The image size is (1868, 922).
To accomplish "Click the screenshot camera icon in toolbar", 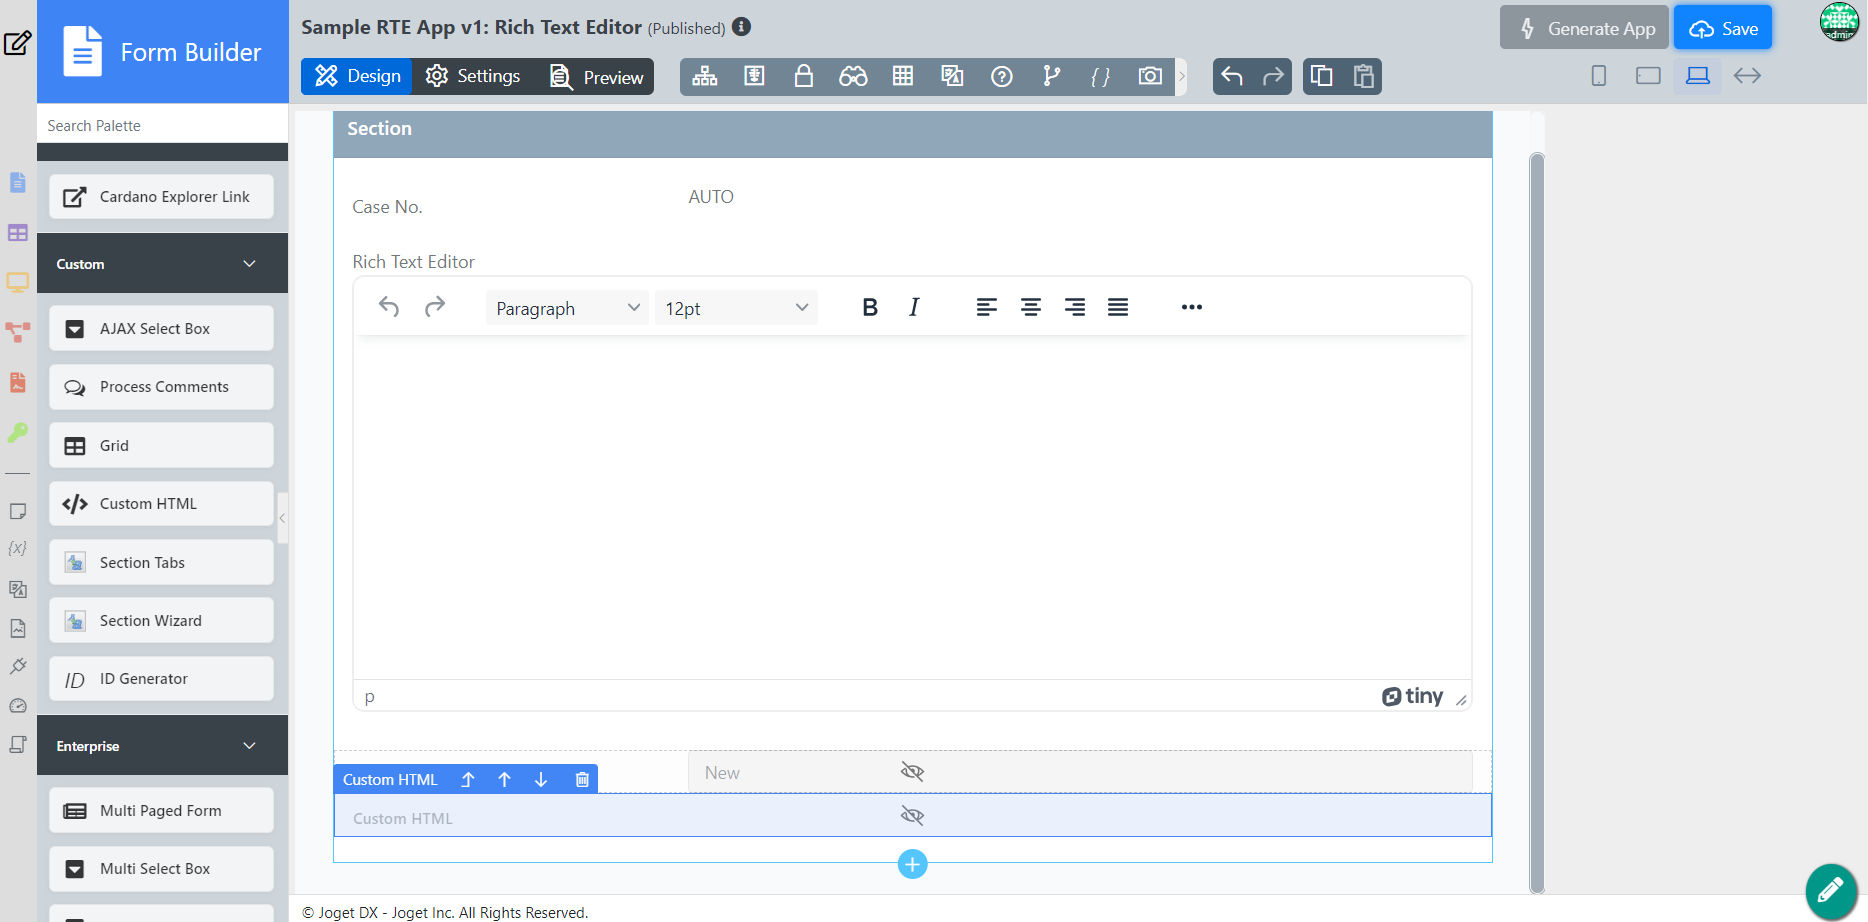I will [x=1150, y=77].
